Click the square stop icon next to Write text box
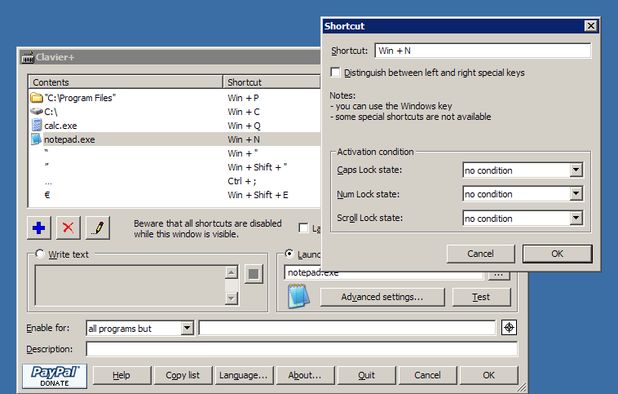This screenshot has width=618, height=394. tap(253, 274)
